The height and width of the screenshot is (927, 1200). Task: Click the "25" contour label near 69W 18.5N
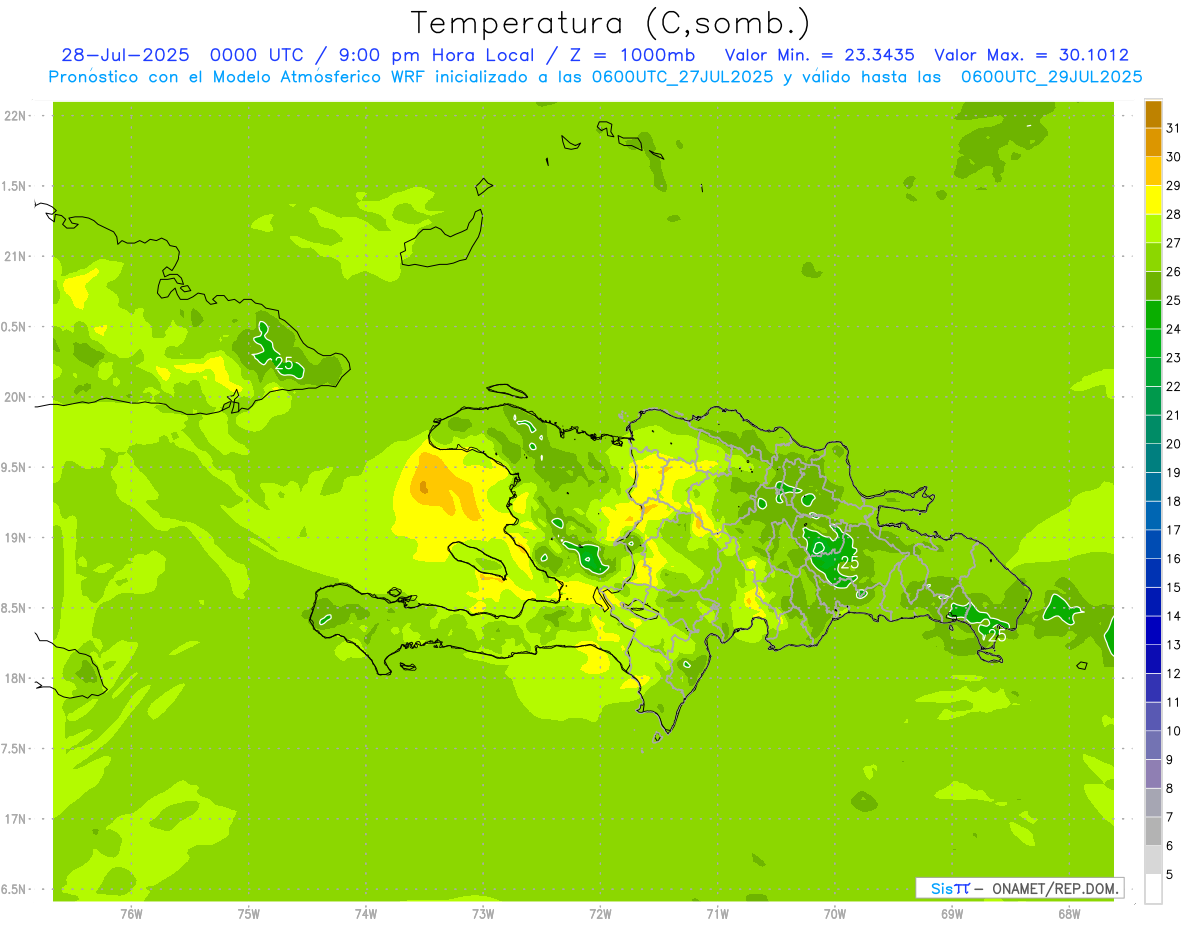coord(997,634)
